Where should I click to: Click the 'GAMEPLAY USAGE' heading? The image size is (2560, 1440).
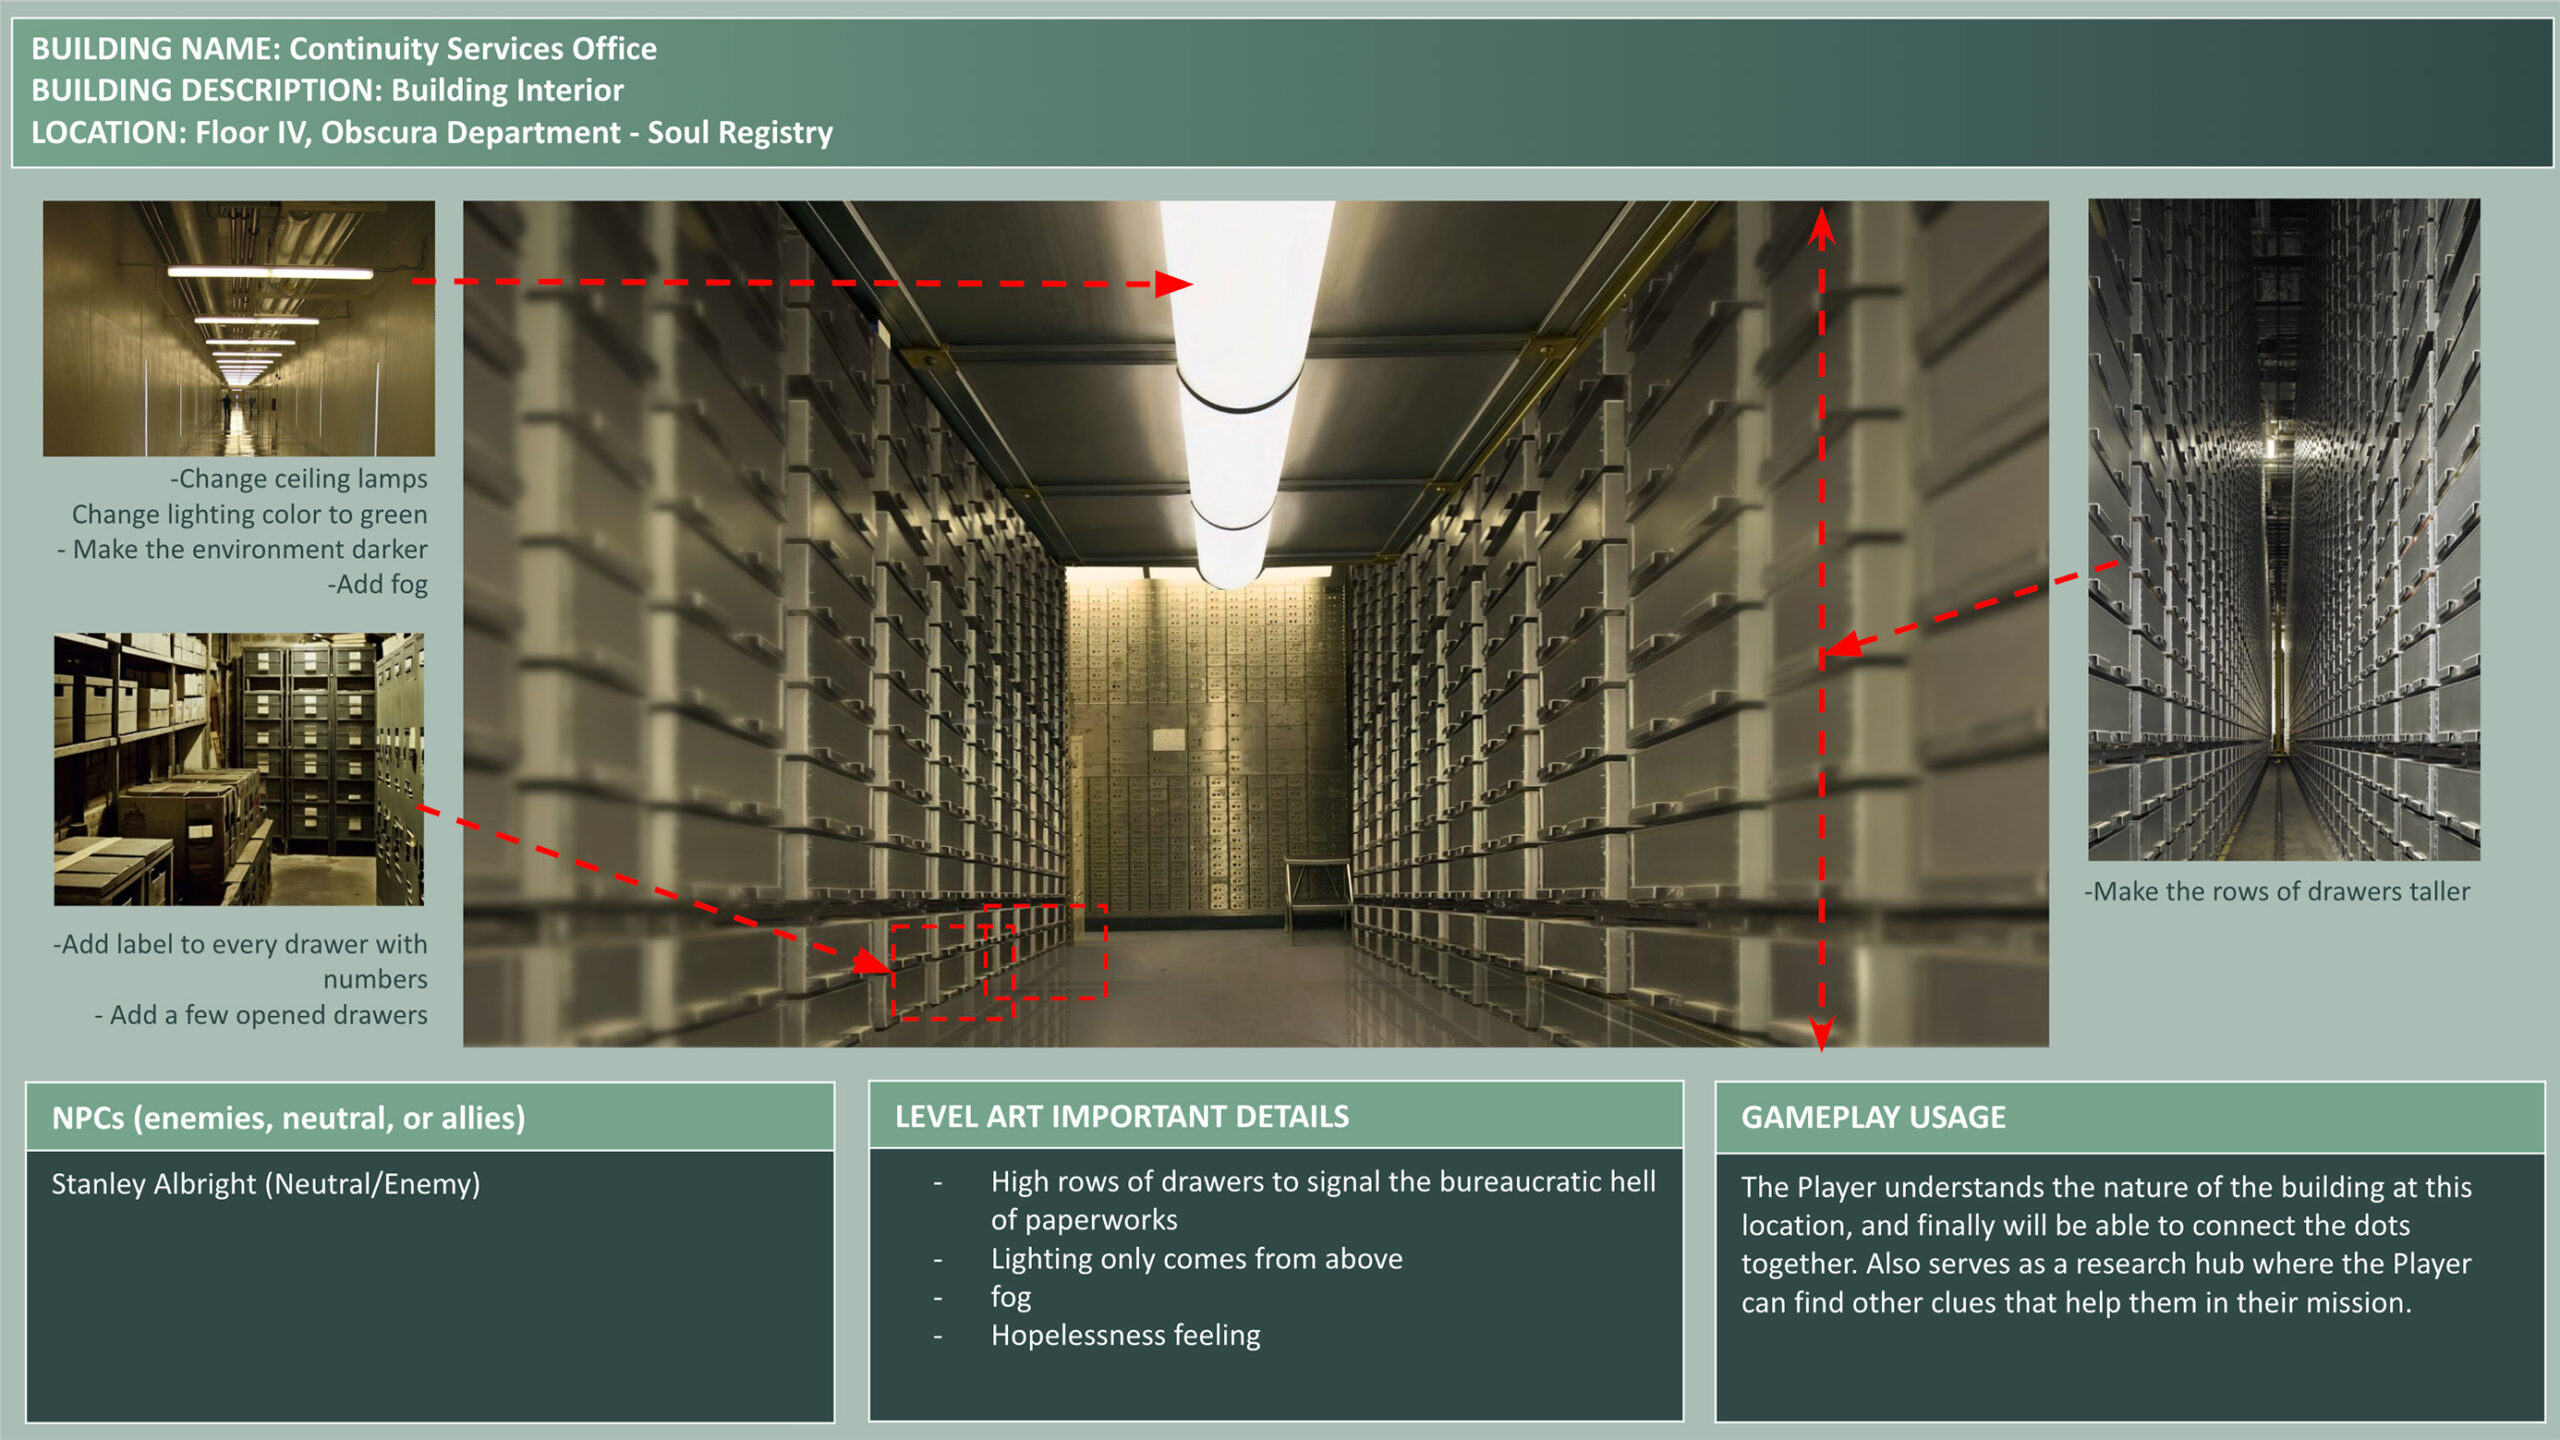point(1873,1117)
